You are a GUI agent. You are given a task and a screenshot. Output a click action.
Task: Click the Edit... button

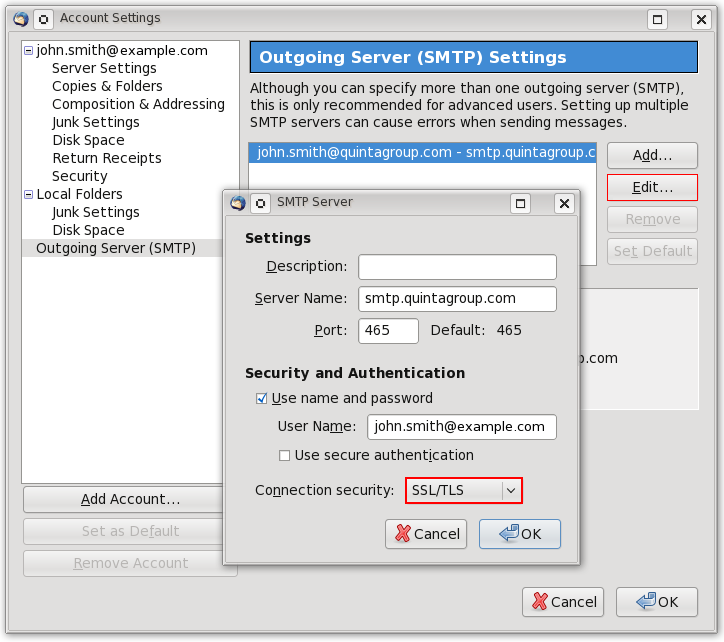pyautogui.click(x=652, y=187)
